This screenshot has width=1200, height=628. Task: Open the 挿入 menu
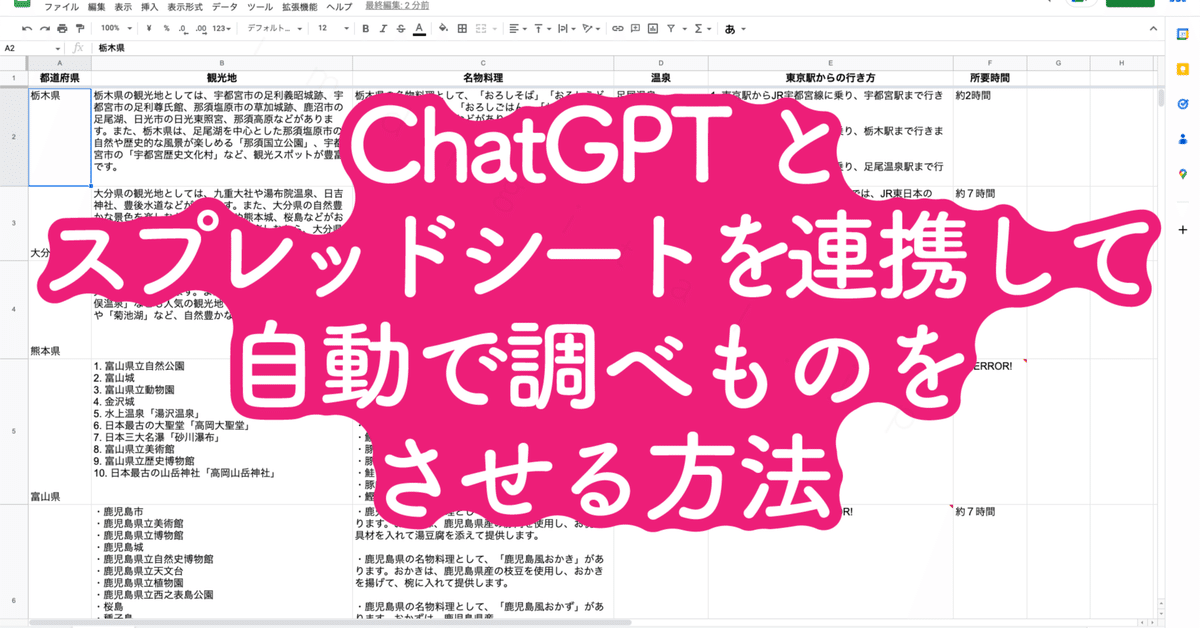tap(150, 7)
